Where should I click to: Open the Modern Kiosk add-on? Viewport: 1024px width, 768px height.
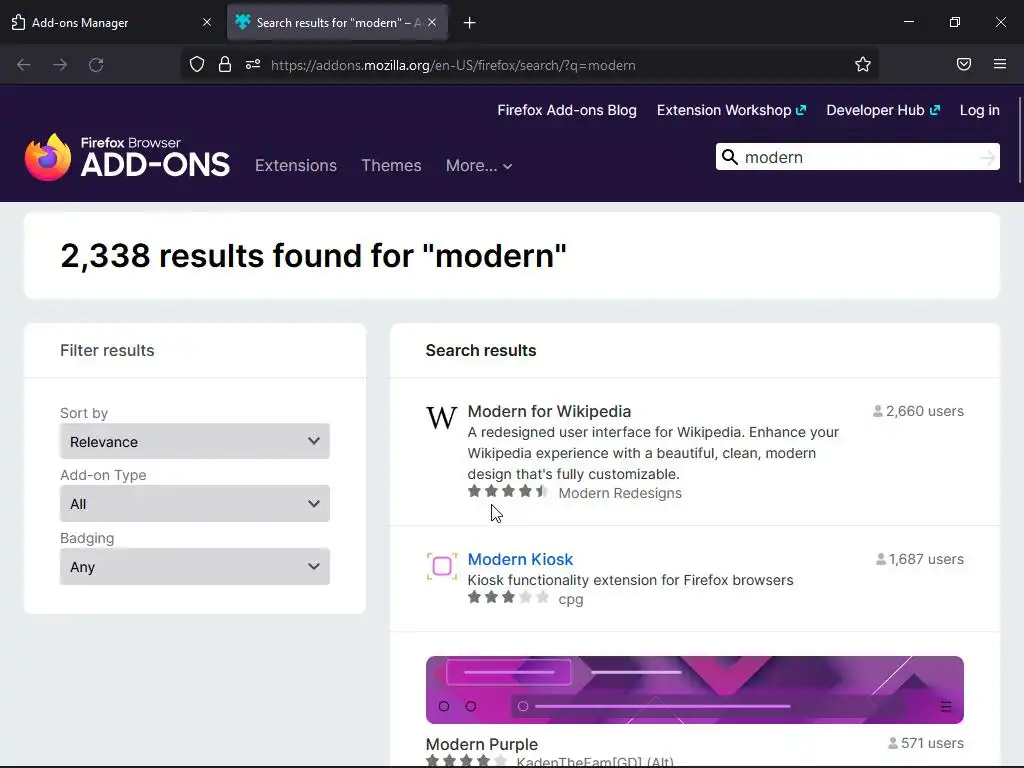click(520, 559)
